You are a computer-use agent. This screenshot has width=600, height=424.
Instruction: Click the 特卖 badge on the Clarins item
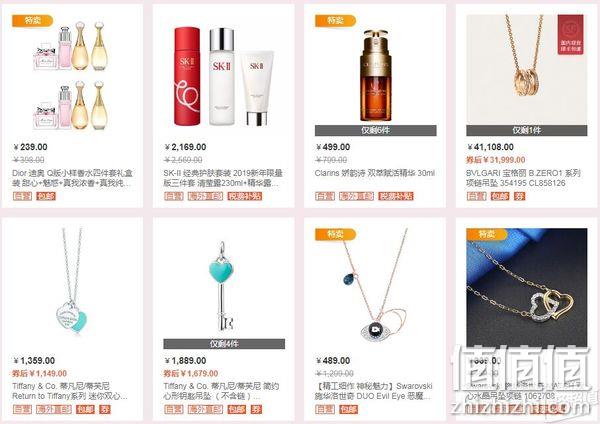(336, 21)
